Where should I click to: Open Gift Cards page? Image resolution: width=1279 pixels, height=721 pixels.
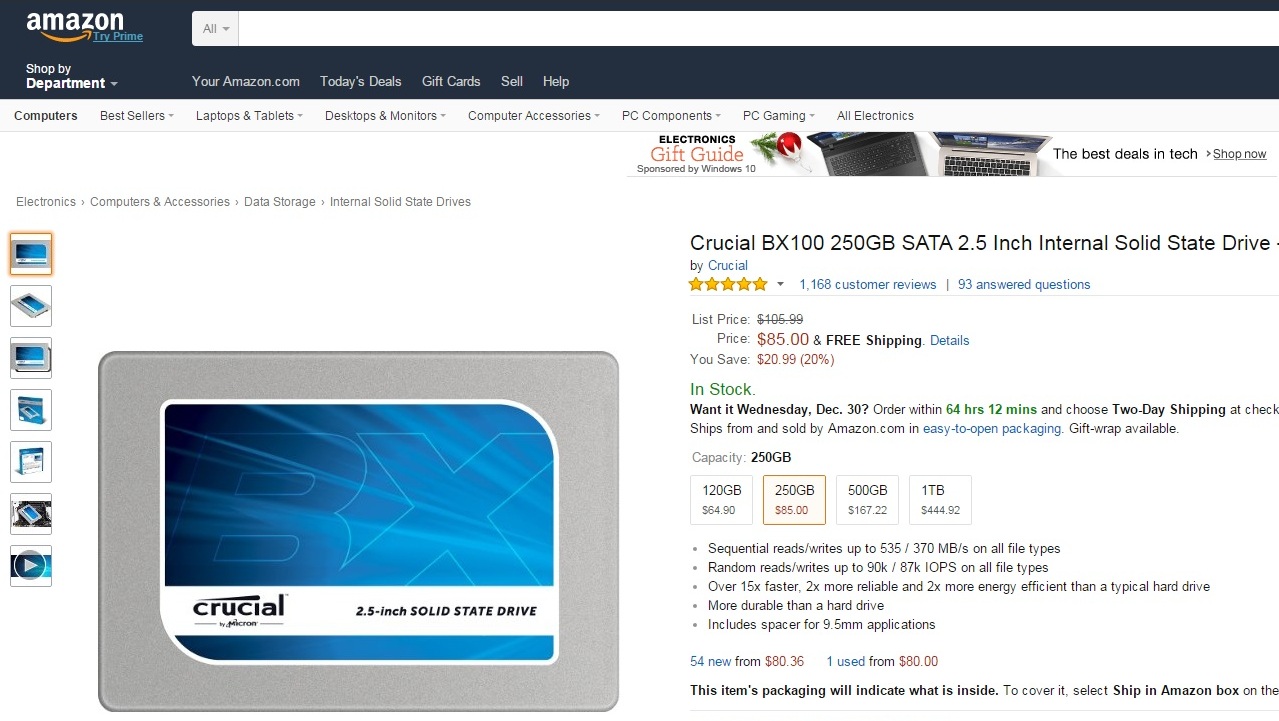tap(451, 82)
